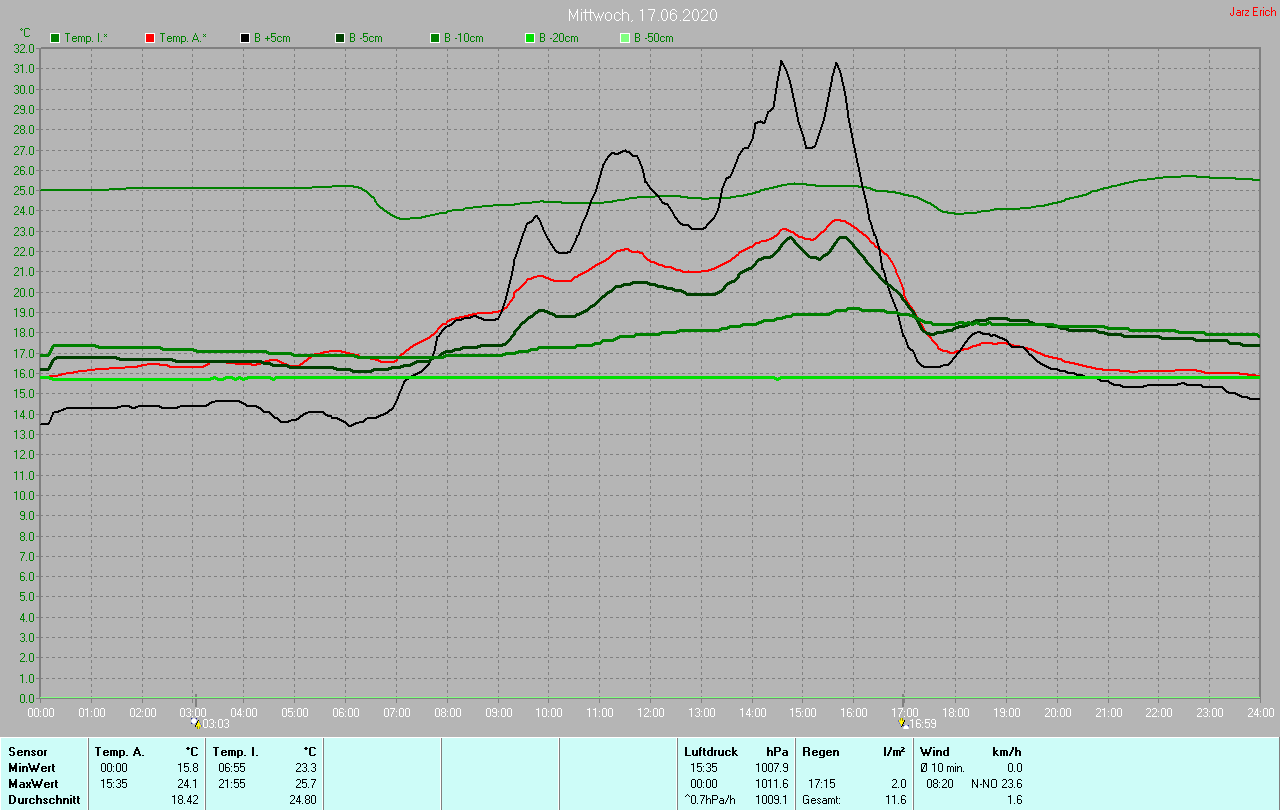
Task: Click the °C unit label above y-axis
Action: [25, 32]
